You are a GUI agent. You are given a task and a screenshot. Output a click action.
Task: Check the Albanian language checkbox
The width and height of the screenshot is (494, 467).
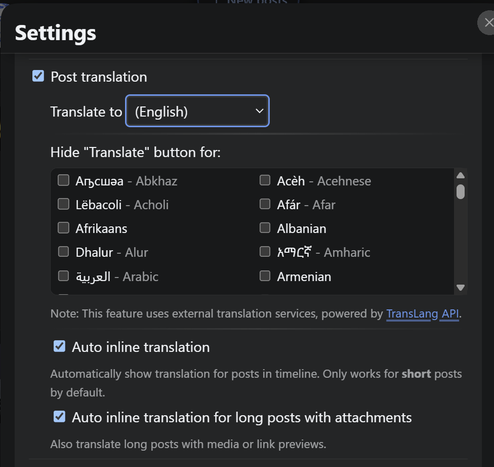tap(265, 228)
